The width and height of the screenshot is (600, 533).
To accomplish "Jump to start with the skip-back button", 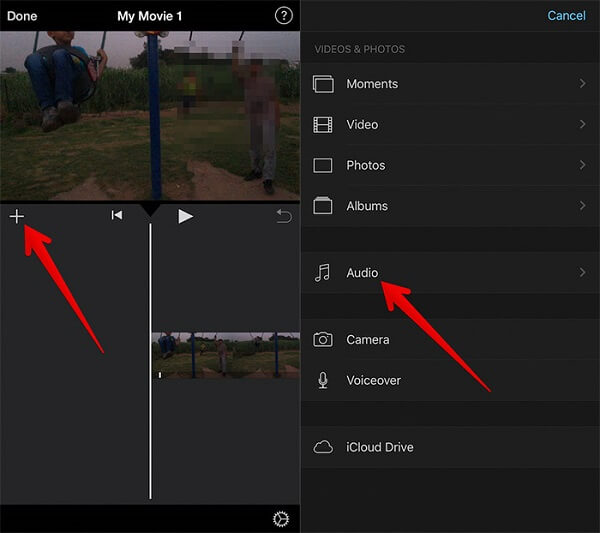I will click(x=117, y=215).
